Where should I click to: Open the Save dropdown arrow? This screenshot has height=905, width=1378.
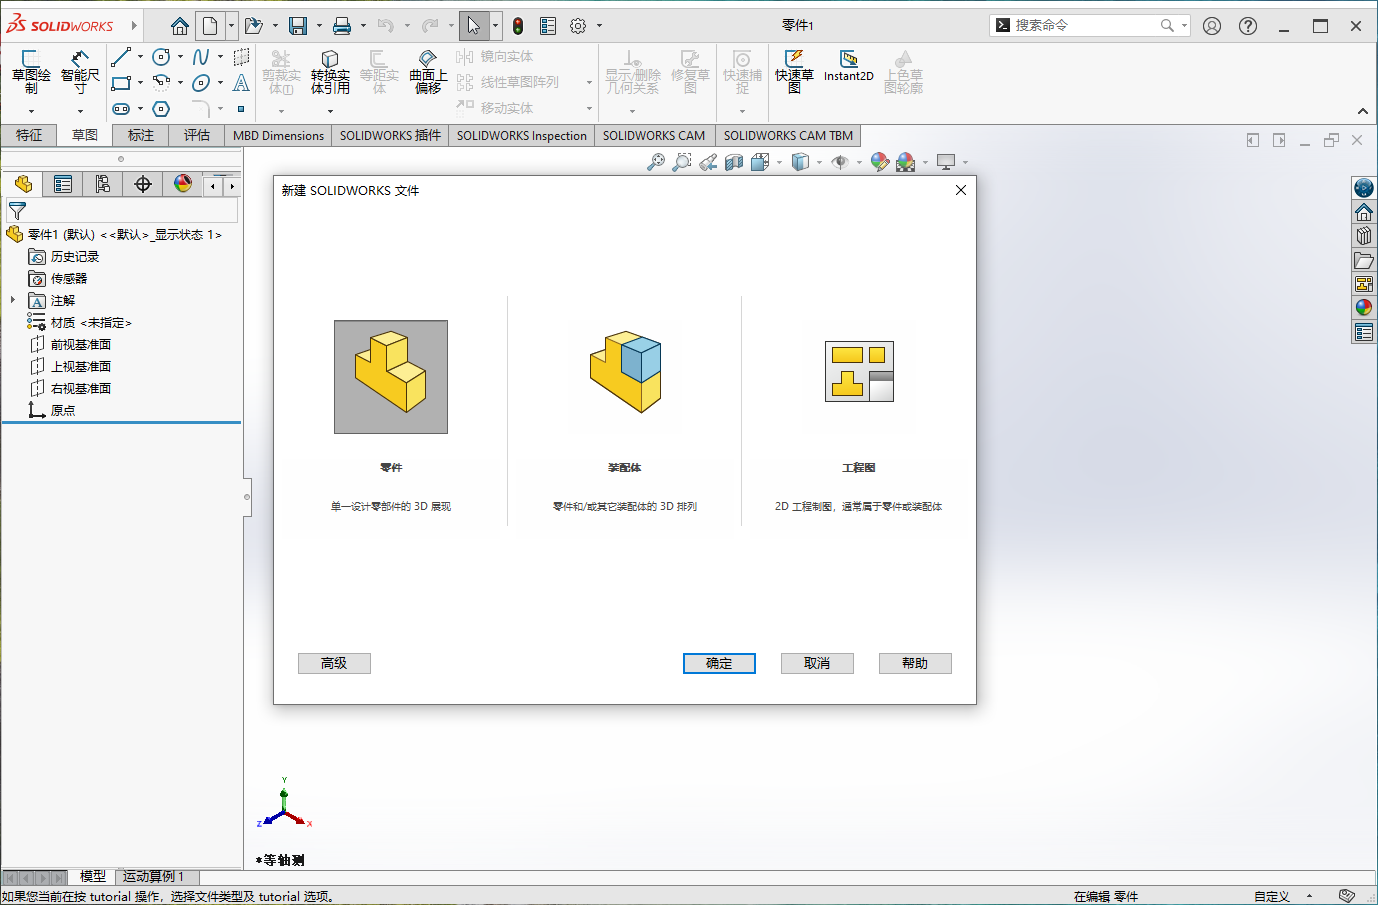click(x=319, y=26)
